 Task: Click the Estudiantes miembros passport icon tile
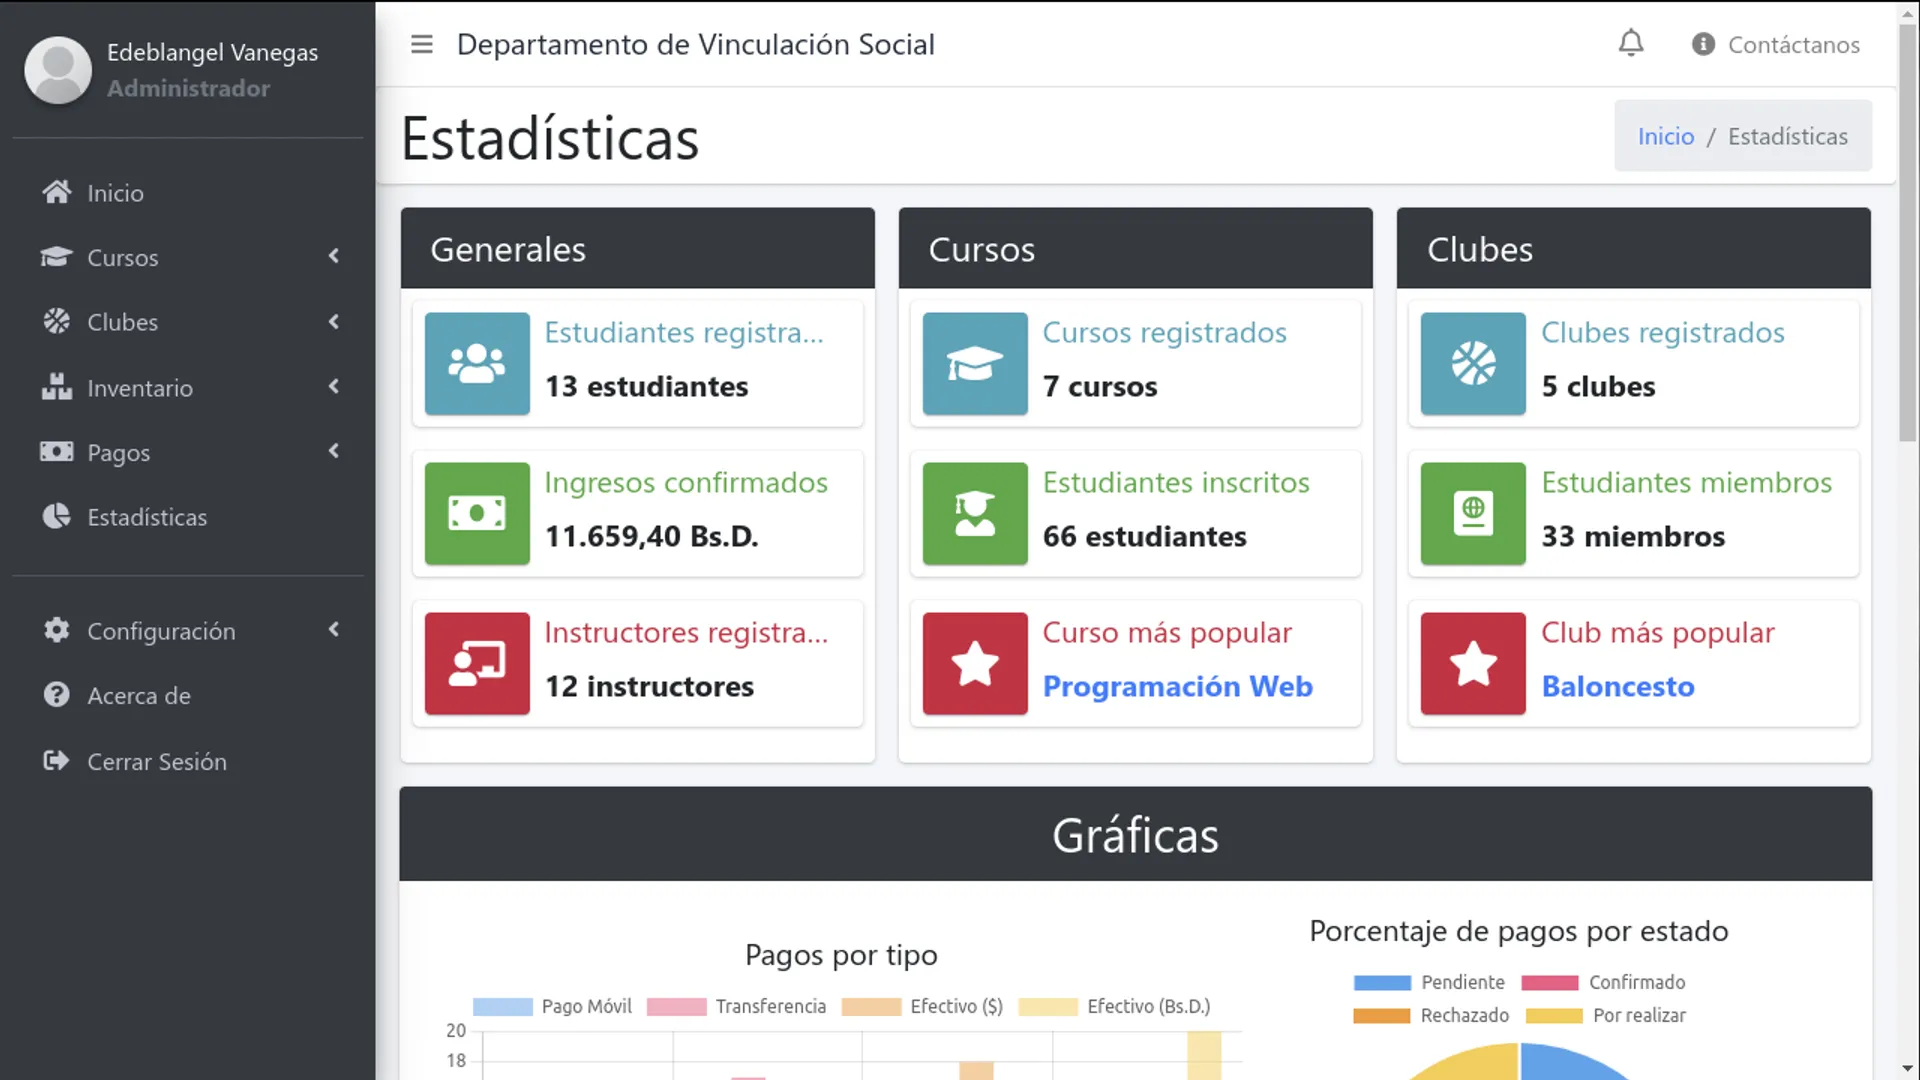(1473, 514)
